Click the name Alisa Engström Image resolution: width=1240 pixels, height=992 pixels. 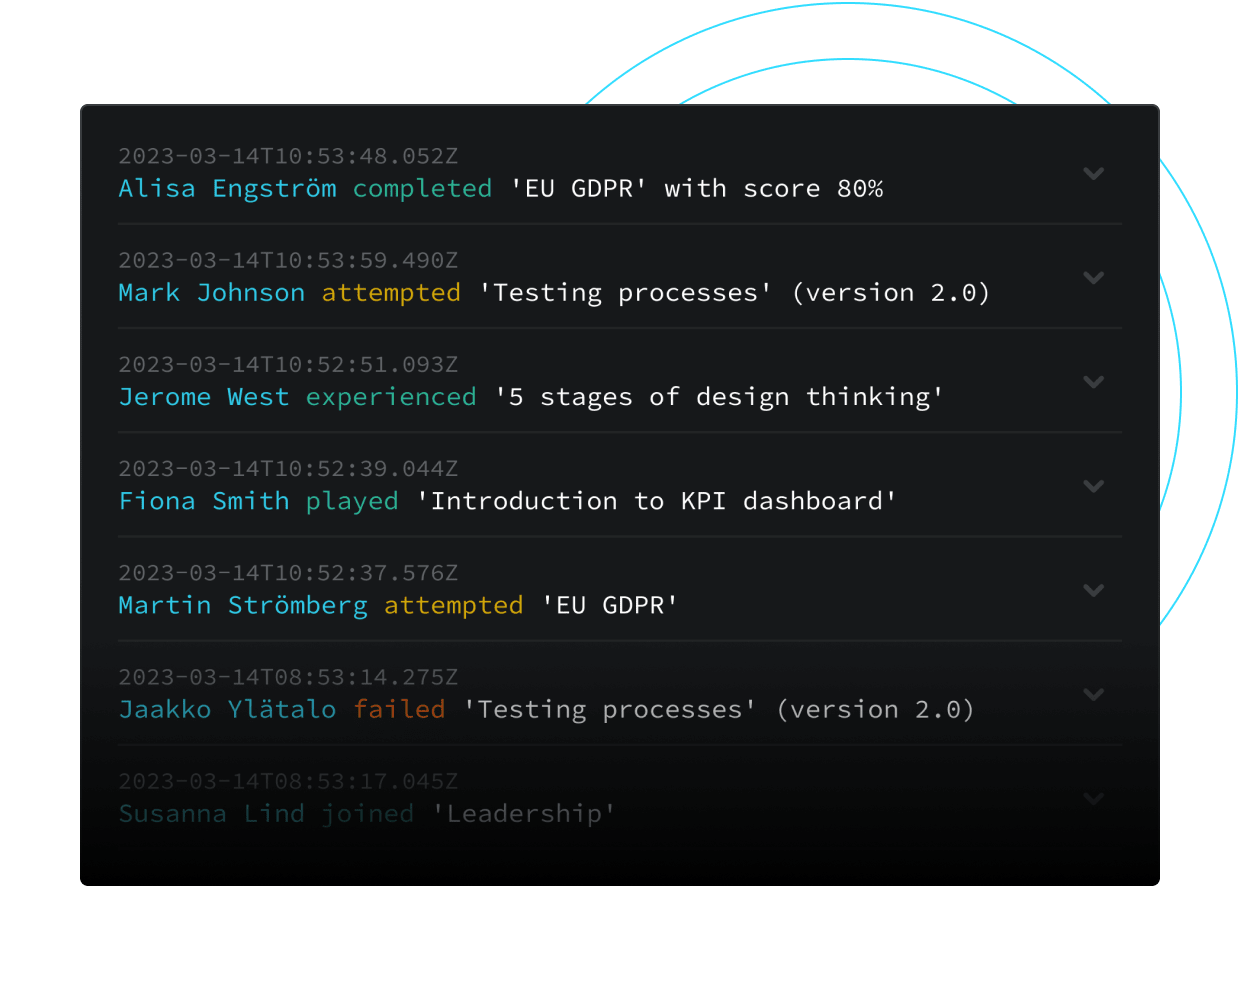point(227,189)
